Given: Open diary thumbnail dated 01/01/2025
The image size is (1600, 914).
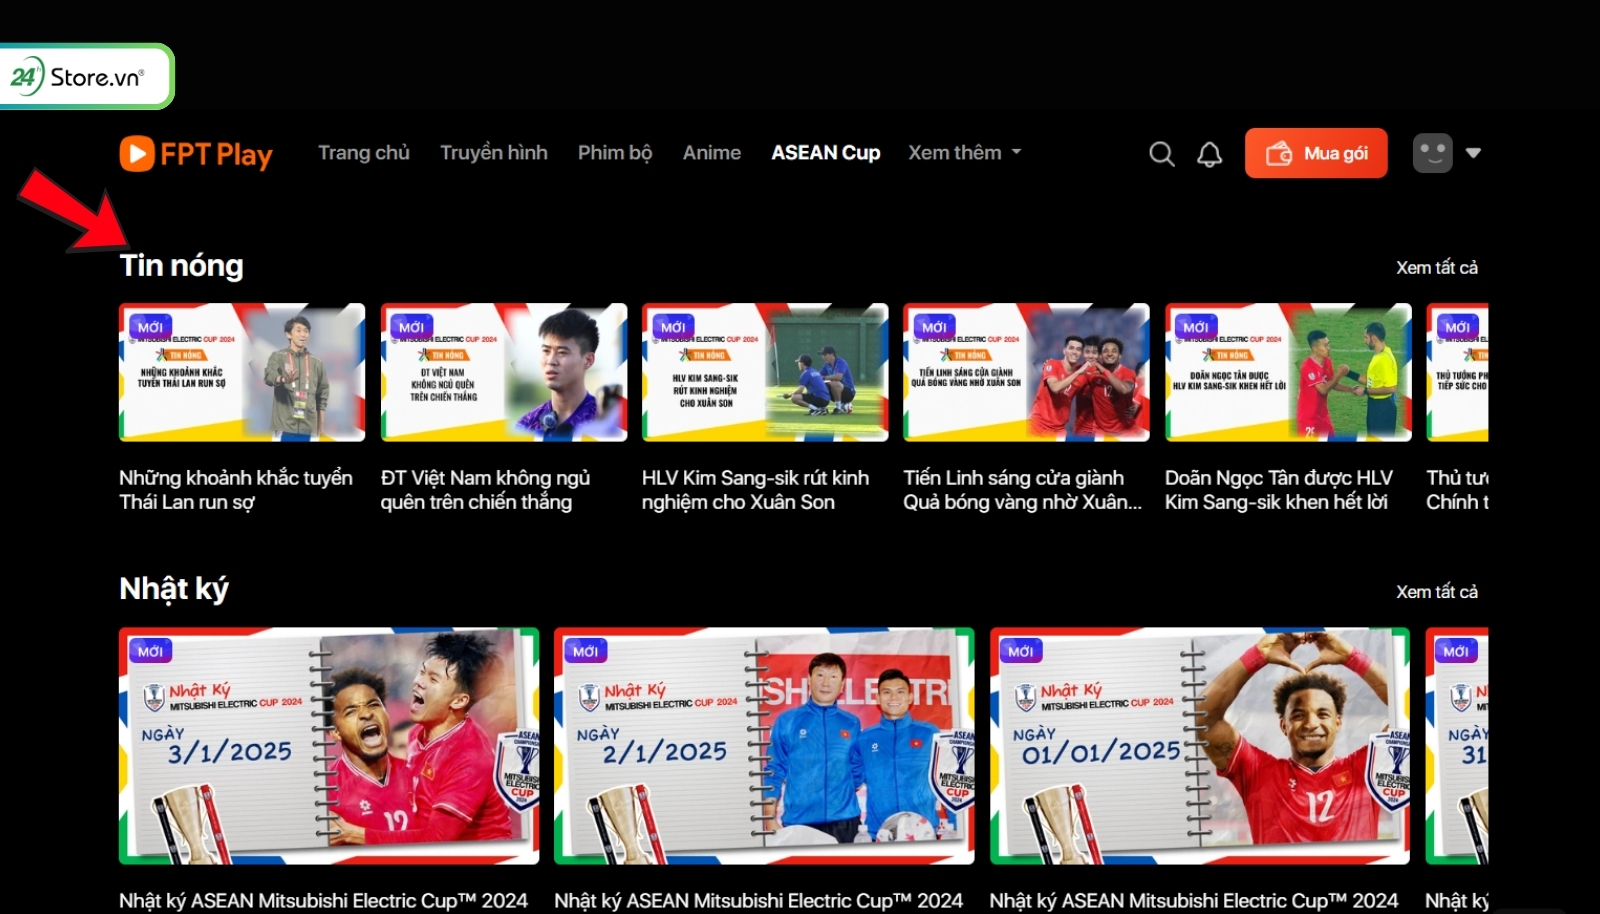Looking at the screenshot, I should click(1200, 746).
